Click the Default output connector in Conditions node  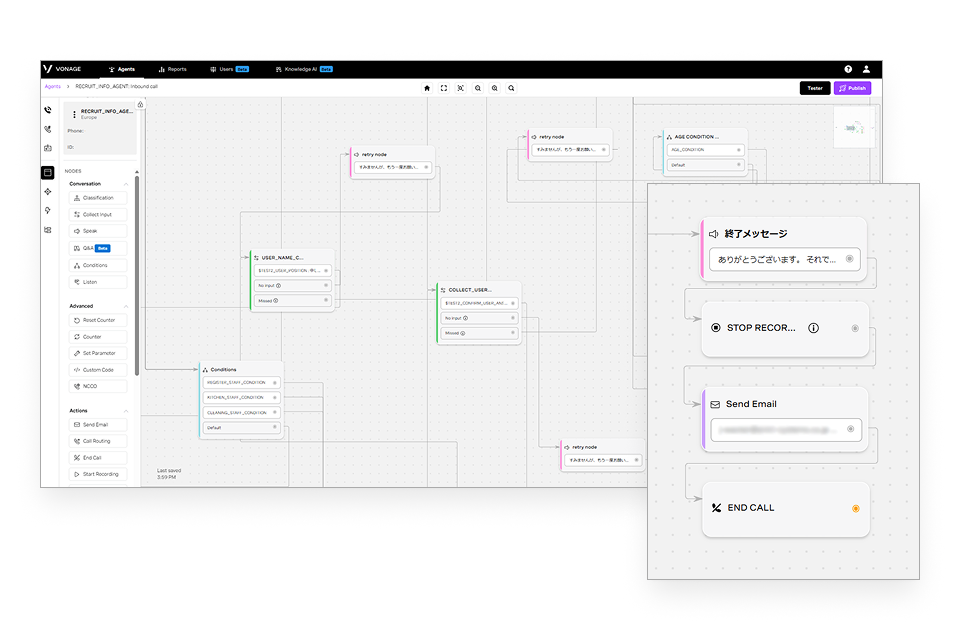(275, 427)
